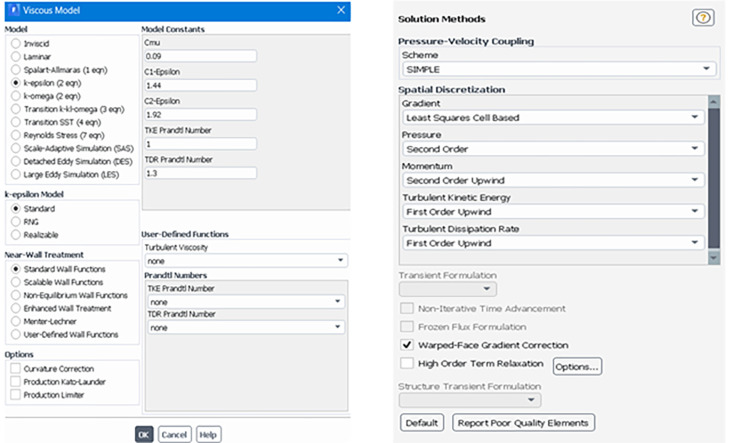The height and width of the screenshot is (443, 730).
Task: Toggle Warped-Face Gradient Correction checkbox
Action: [407, 345]
